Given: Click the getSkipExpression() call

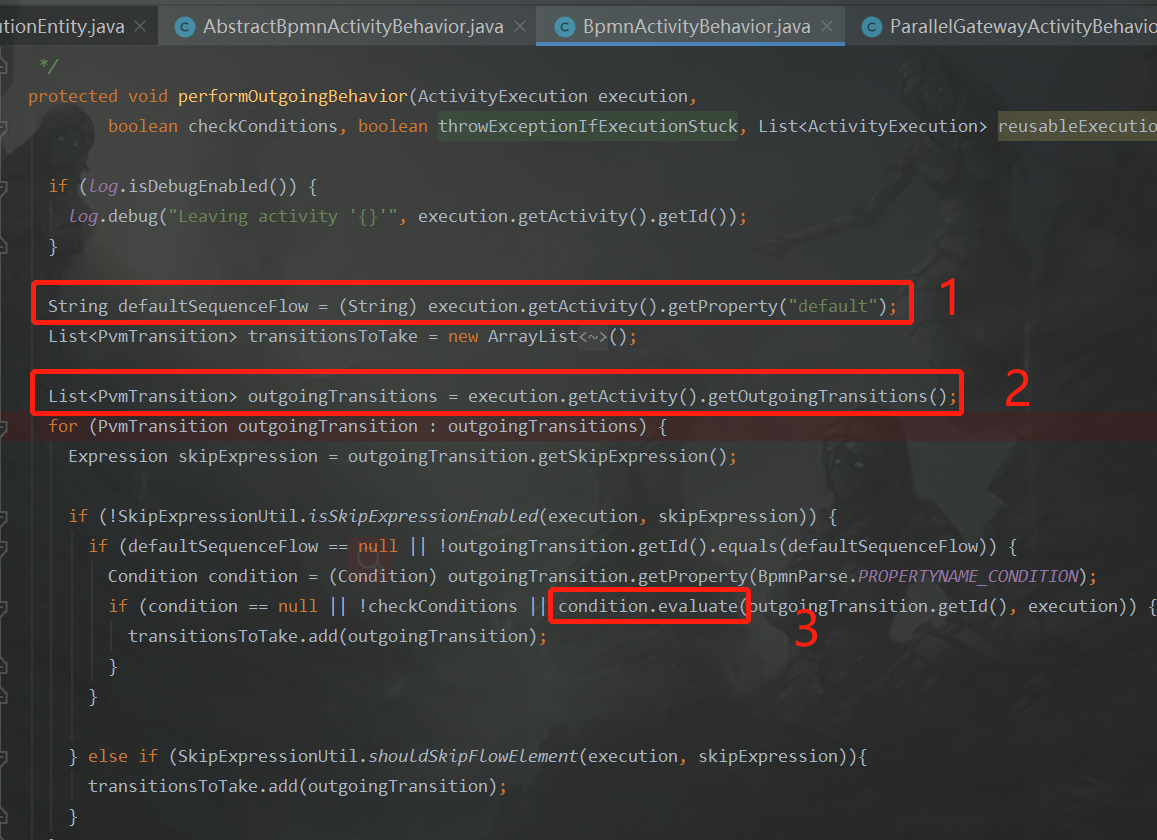Looking at the screenshot, I should coord(632,456).
